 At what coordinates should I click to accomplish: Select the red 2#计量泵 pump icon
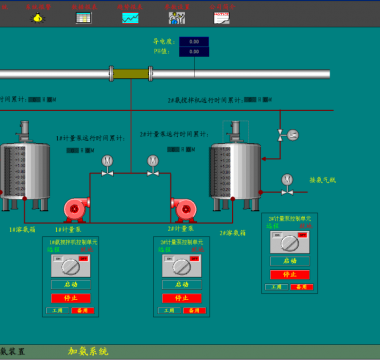coord(183,210)
